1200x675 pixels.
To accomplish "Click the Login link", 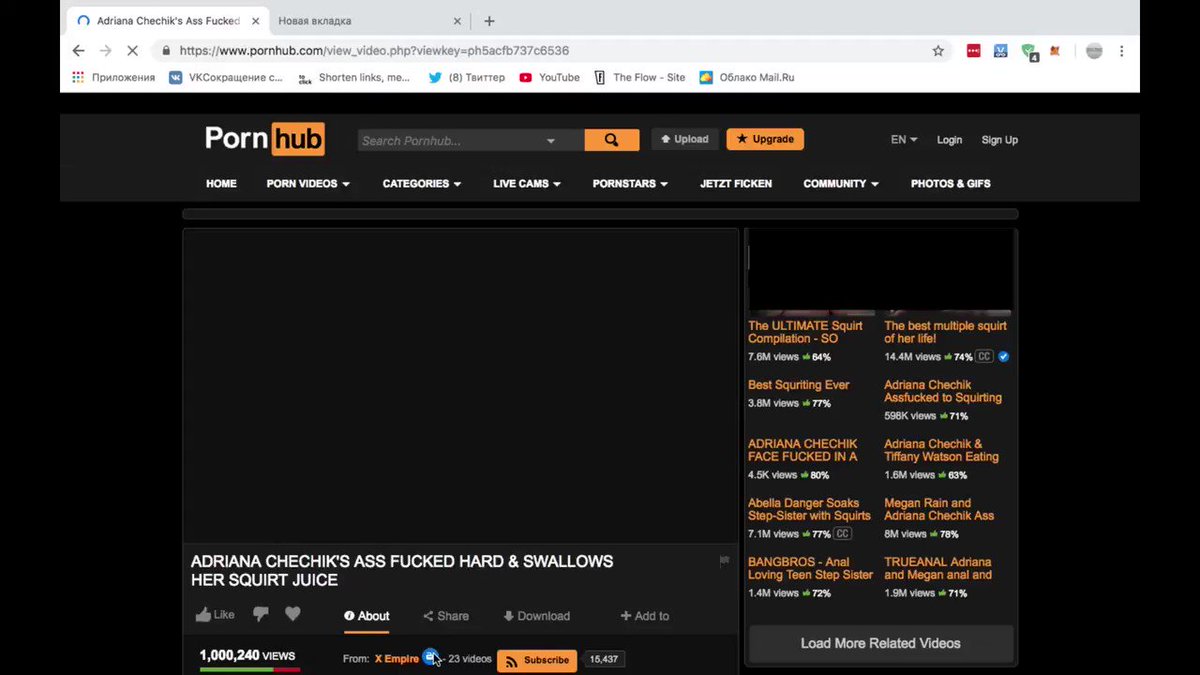I will click(x=949, y=140).
